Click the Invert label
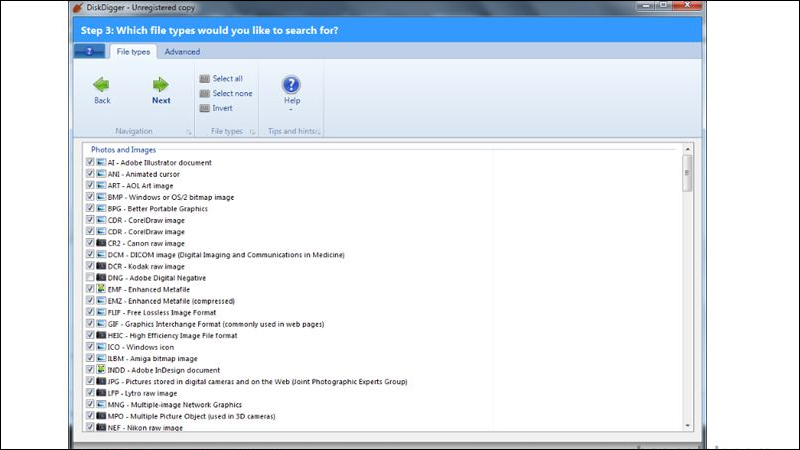Screen dimensions: 800x450 (222, 108)
